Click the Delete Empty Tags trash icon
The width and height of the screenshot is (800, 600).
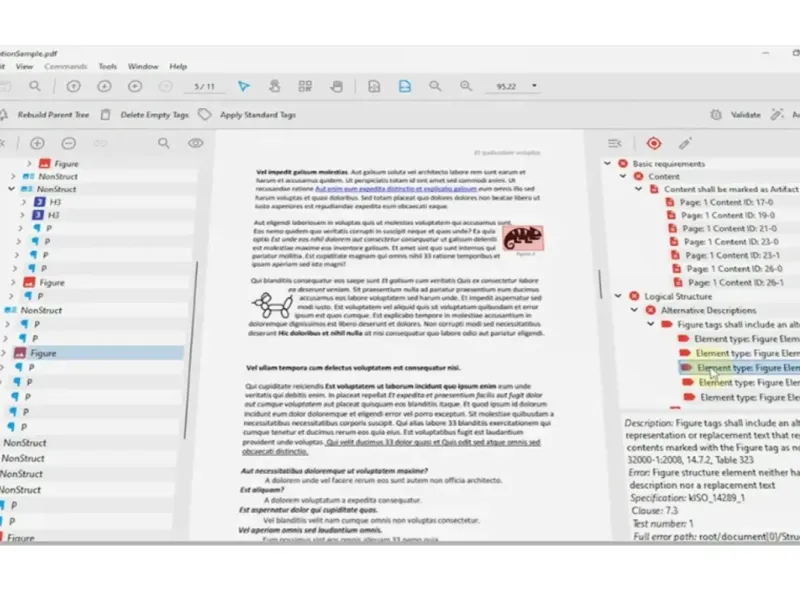(x=105, y=114)
